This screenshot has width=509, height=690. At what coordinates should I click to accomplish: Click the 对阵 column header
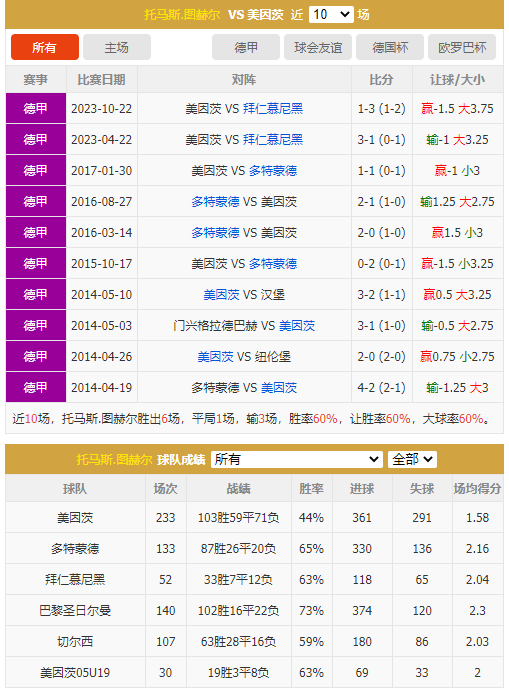click(x=244, y=80)
